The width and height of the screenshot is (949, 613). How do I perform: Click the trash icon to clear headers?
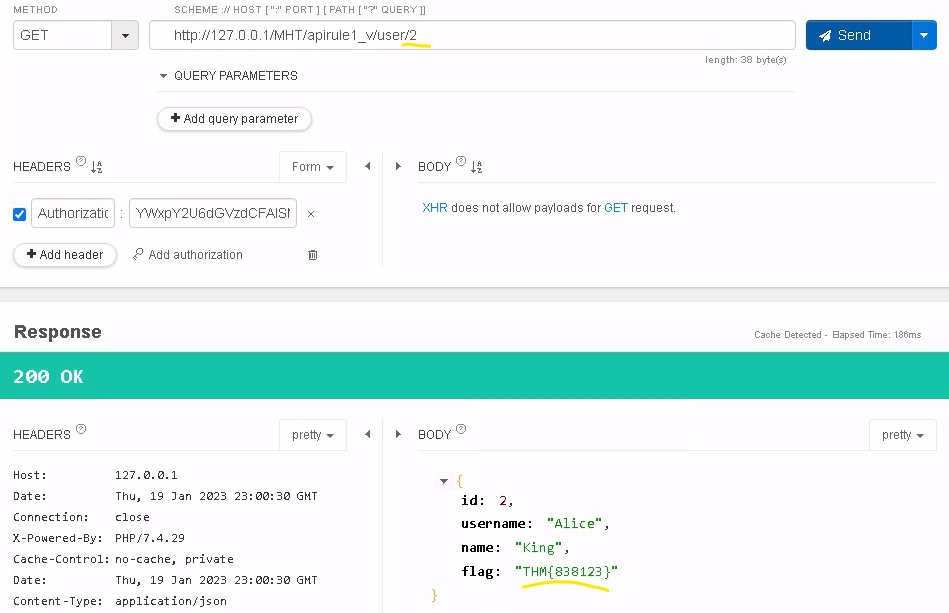[312, 255]
